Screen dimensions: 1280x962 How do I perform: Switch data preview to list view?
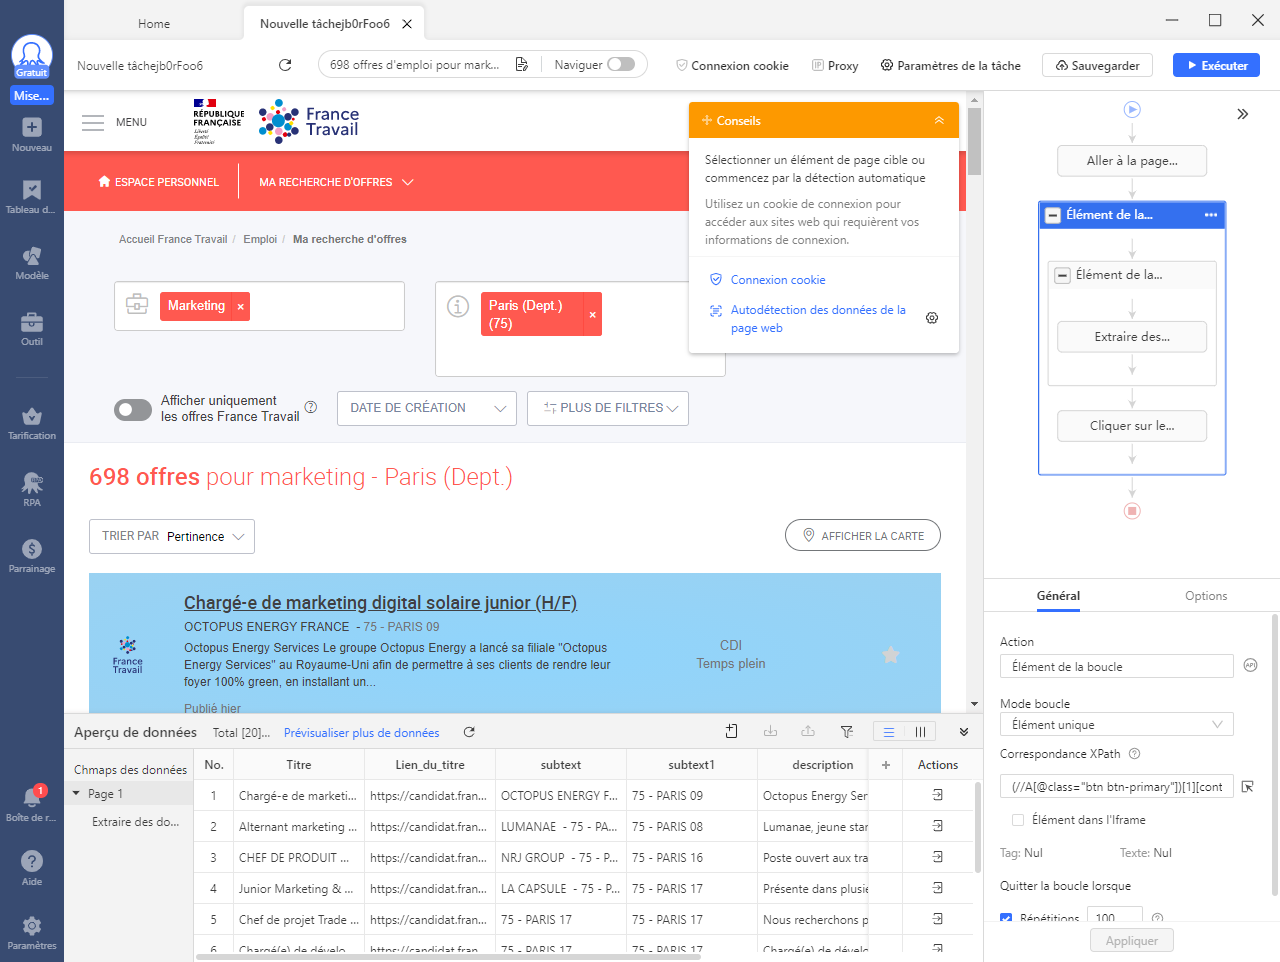(x=889, y=732)
